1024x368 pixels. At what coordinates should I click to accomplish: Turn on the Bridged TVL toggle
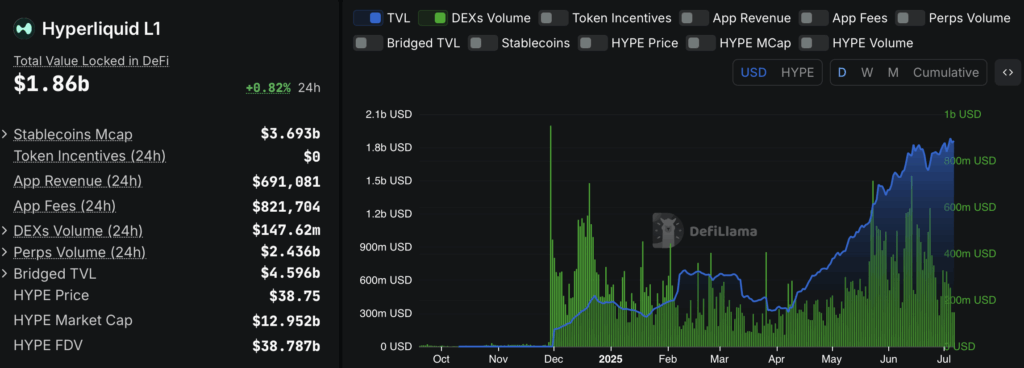click(368, 43)
